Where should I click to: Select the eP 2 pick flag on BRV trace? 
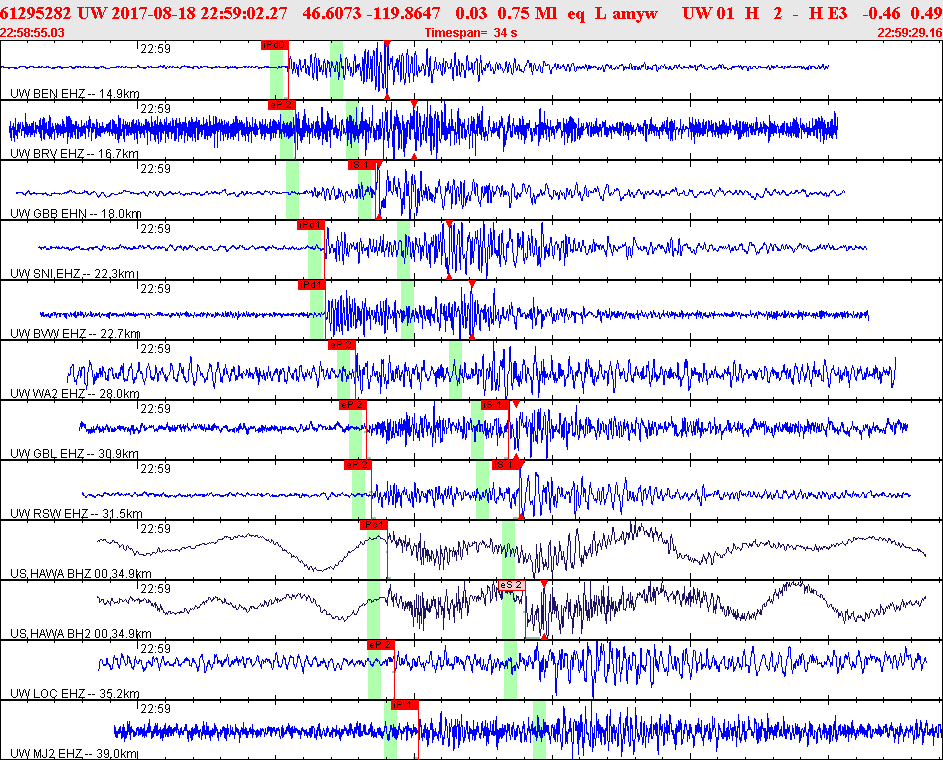[281, 105]
